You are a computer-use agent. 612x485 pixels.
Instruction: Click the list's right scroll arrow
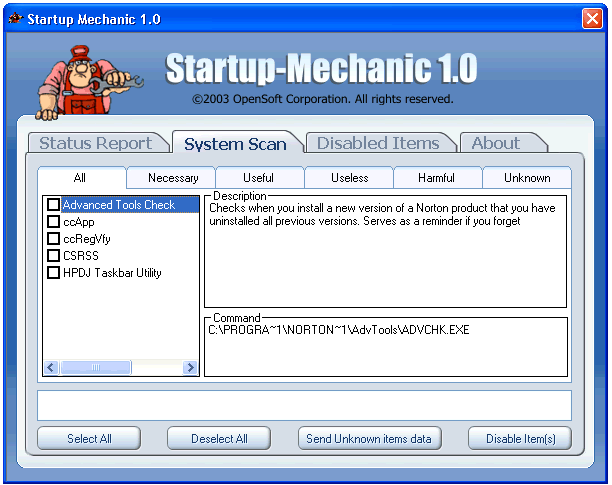pos(190,367)
